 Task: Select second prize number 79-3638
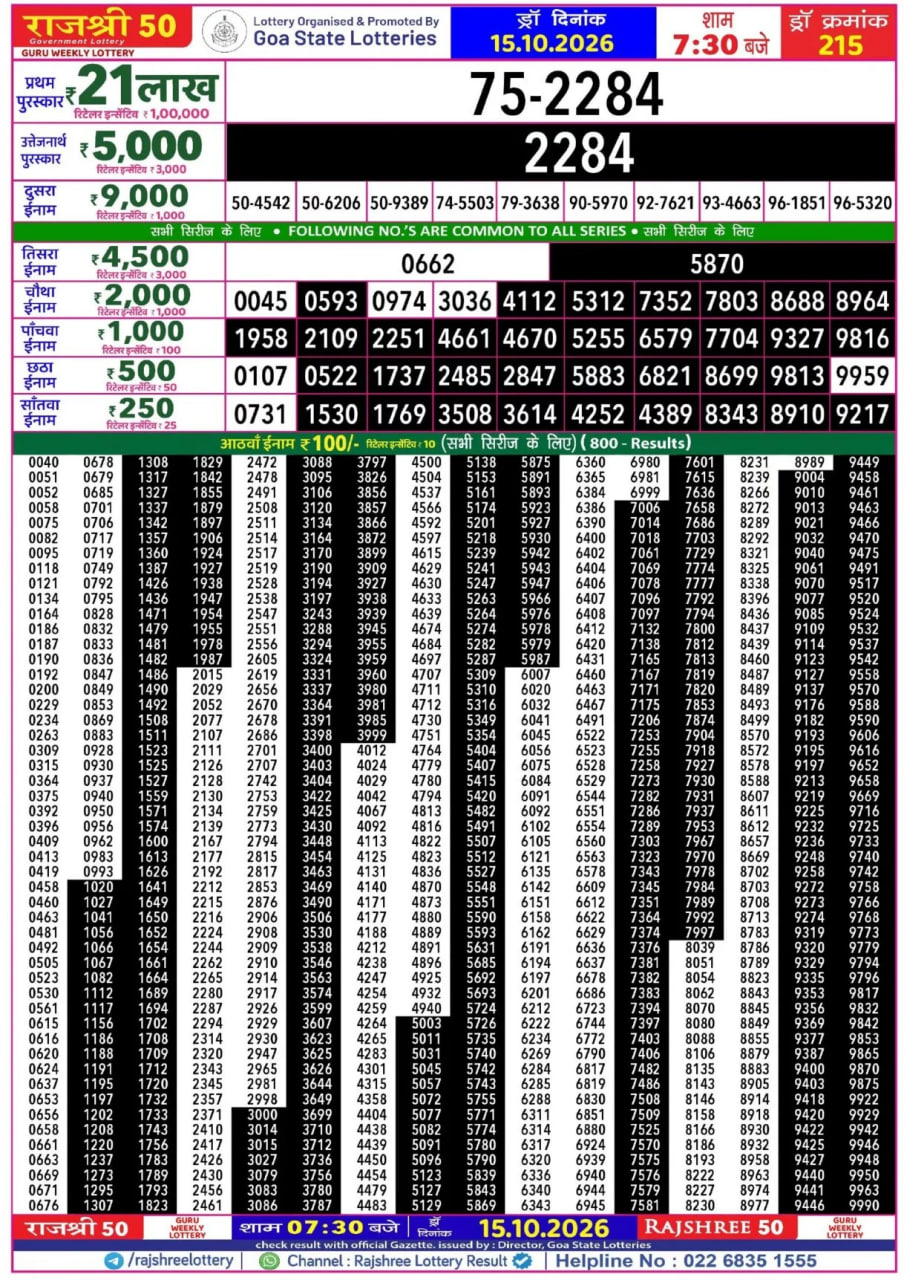click(x=529, y=202)
